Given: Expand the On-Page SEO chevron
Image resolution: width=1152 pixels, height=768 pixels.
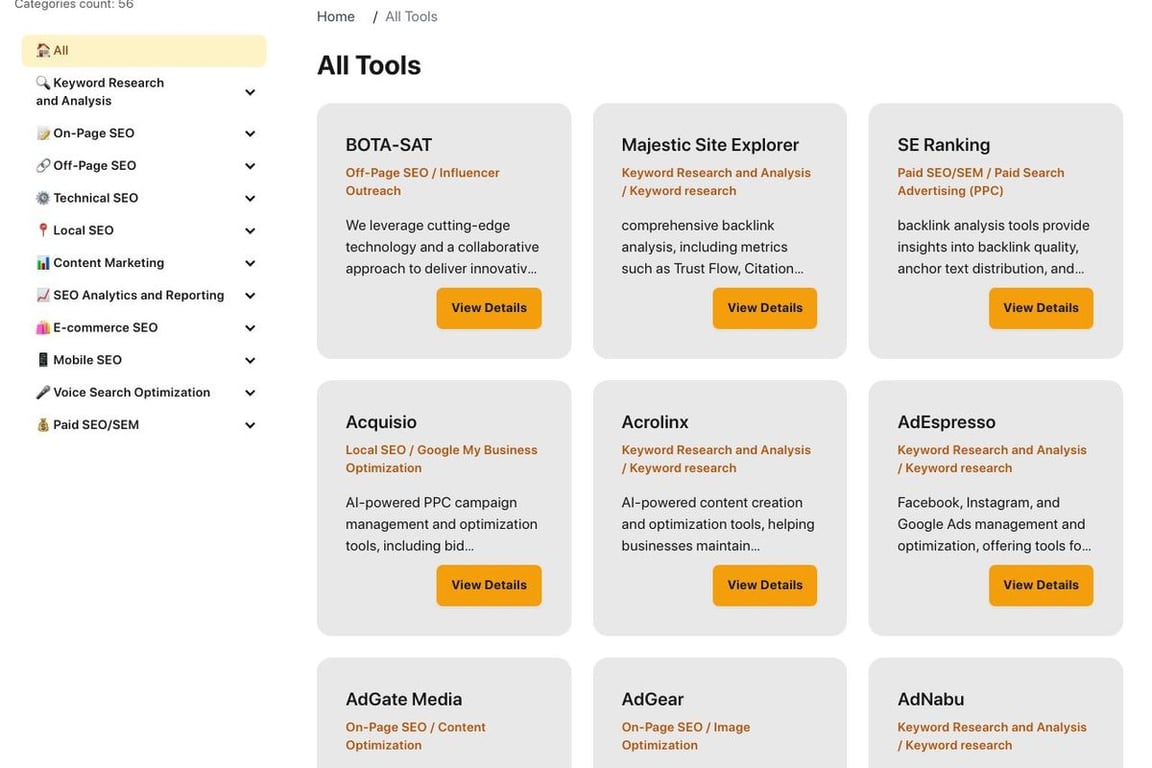Looking at the screenshot, I should [250, 133].
